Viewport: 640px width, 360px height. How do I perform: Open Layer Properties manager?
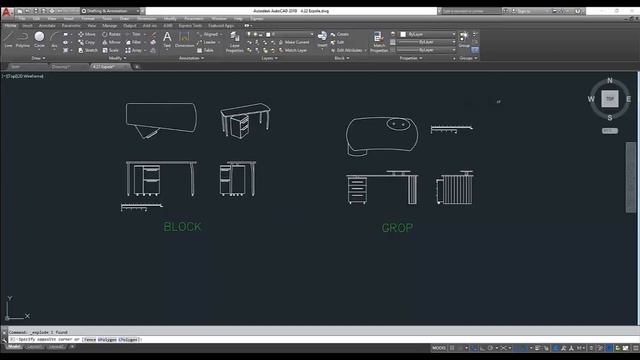pyautogui.click(x=235, y=42)
